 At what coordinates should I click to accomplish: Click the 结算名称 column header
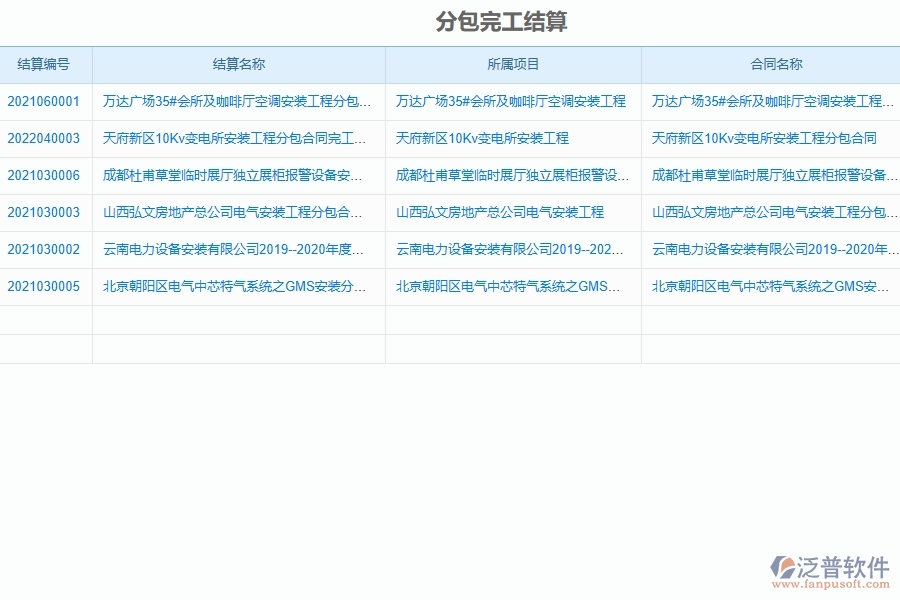point(235,64)
